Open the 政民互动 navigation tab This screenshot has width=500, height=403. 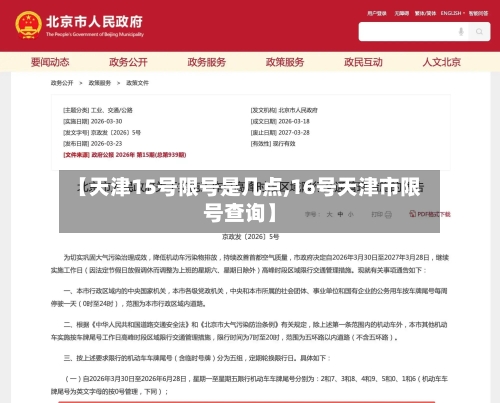[x=363, y=62]
